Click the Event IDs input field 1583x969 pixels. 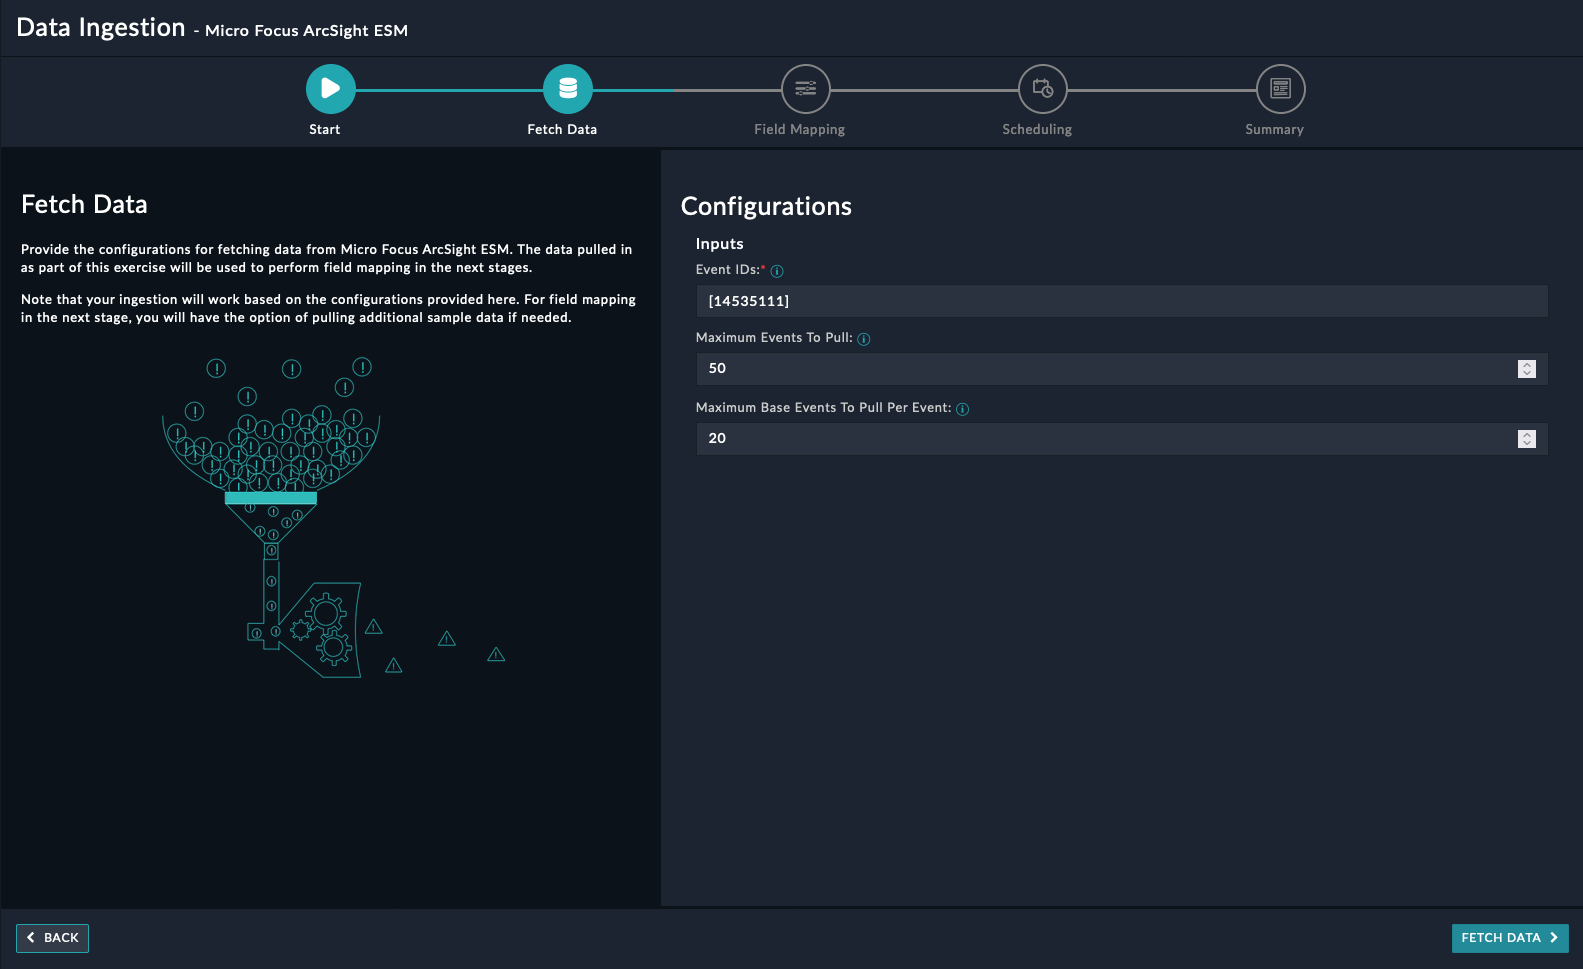[1120, 301]
